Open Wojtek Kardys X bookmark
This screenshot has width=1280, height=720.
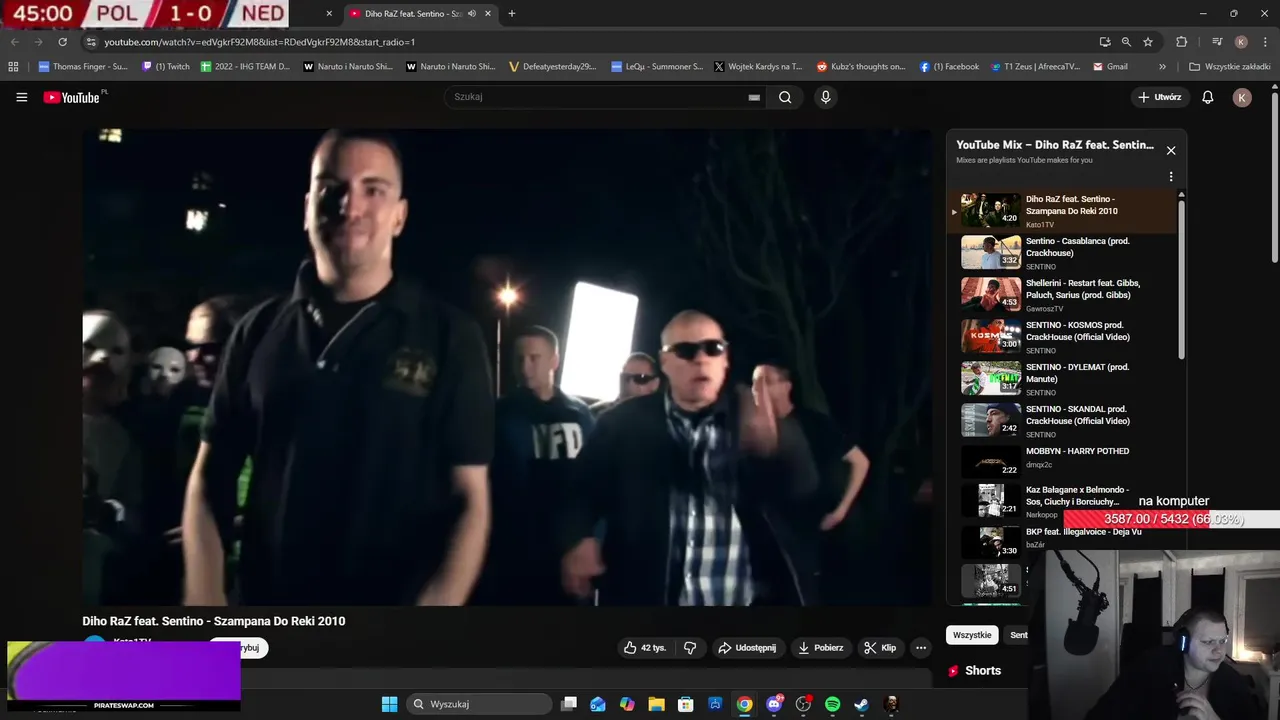[x=758, y=67]
